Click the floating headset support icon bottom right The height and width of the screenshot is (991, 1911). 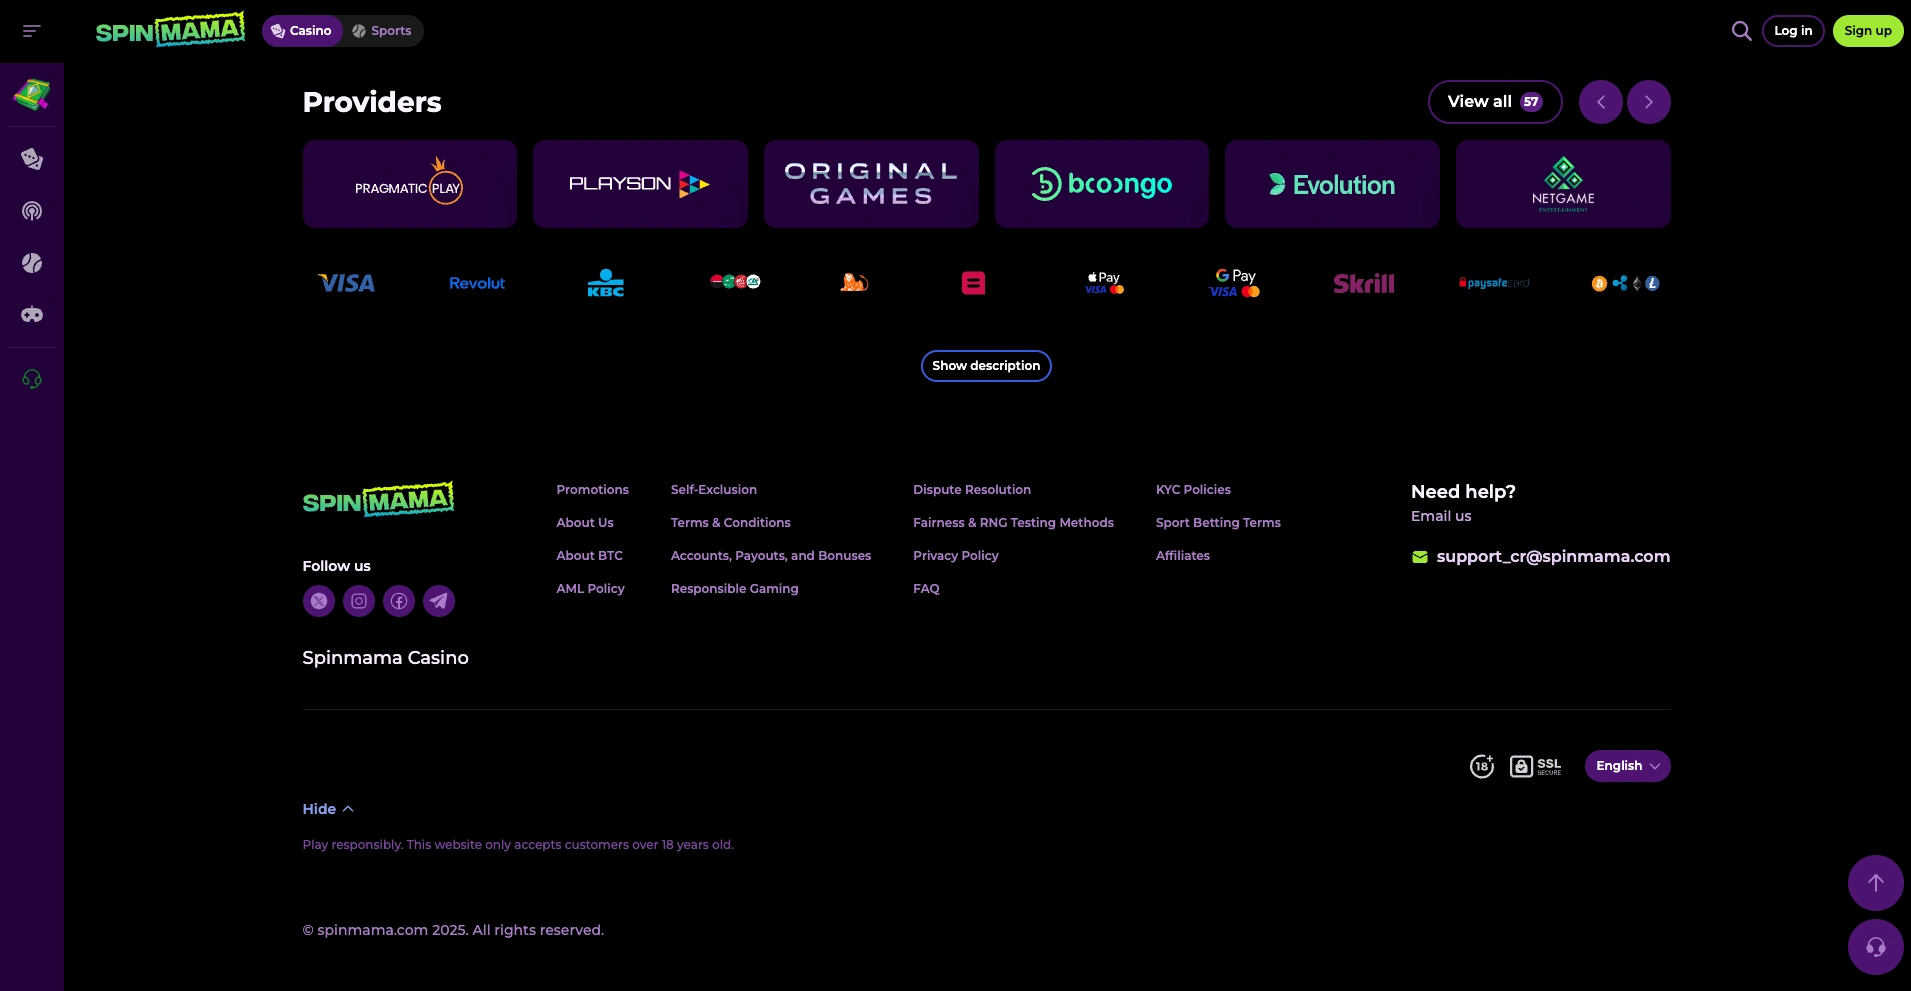pyautogui.click(x=1875, y=946)
